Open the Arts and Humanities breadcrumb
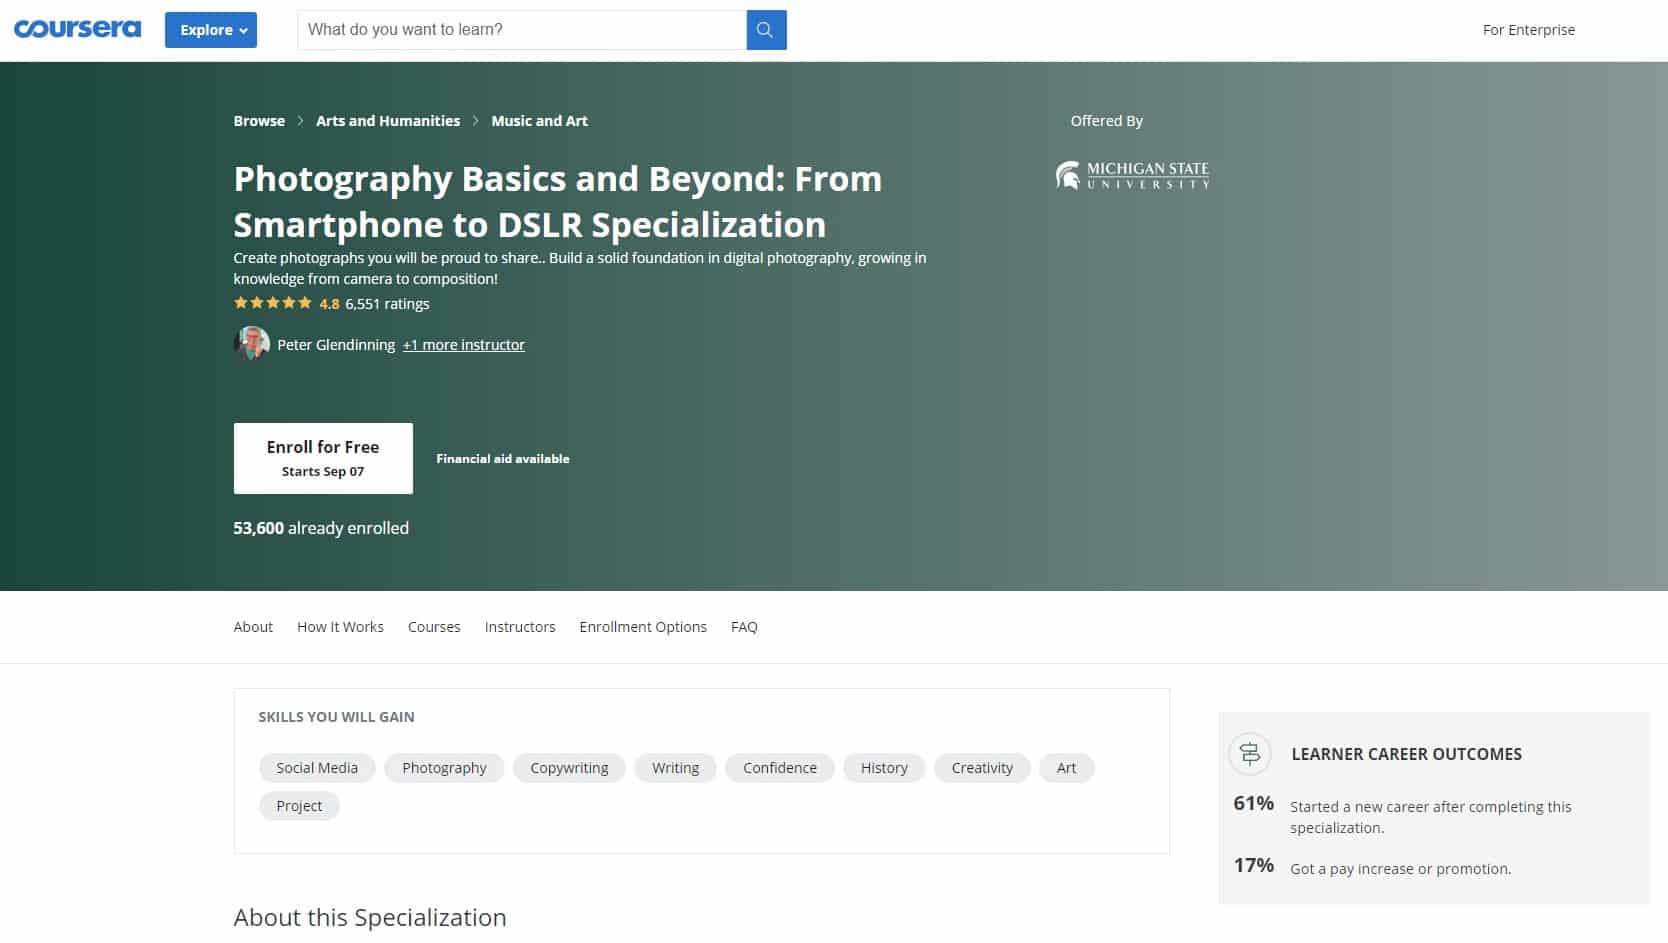 pyautogui.click(x=388, y=121)
